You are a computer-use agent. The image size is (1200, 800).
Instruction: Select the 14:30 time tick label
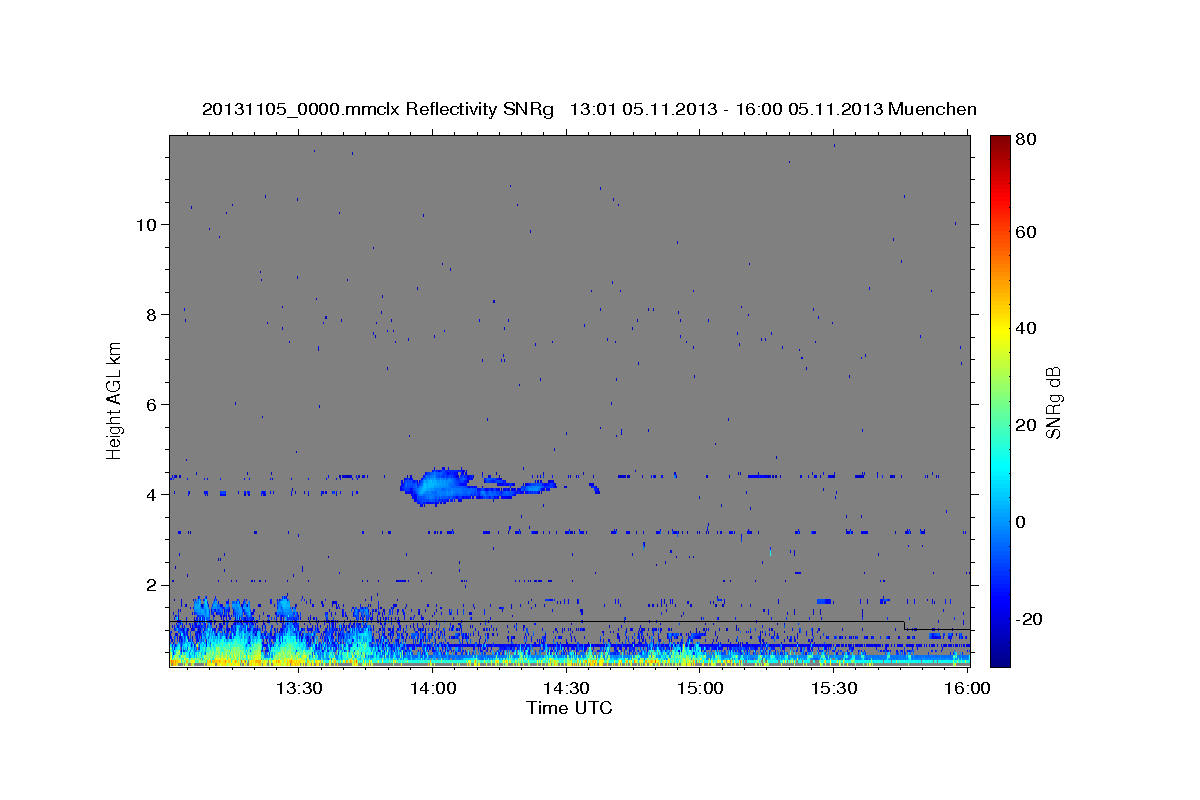coord(566,688)
